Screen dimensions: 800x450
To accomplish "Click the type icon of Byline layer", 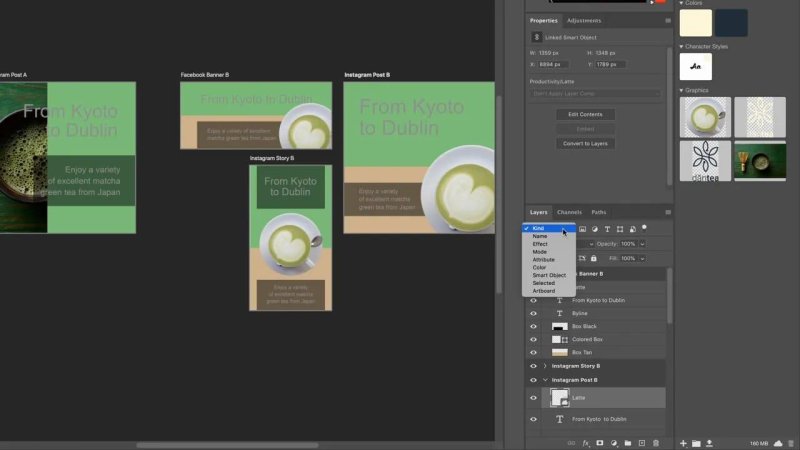I will point(560,313).
